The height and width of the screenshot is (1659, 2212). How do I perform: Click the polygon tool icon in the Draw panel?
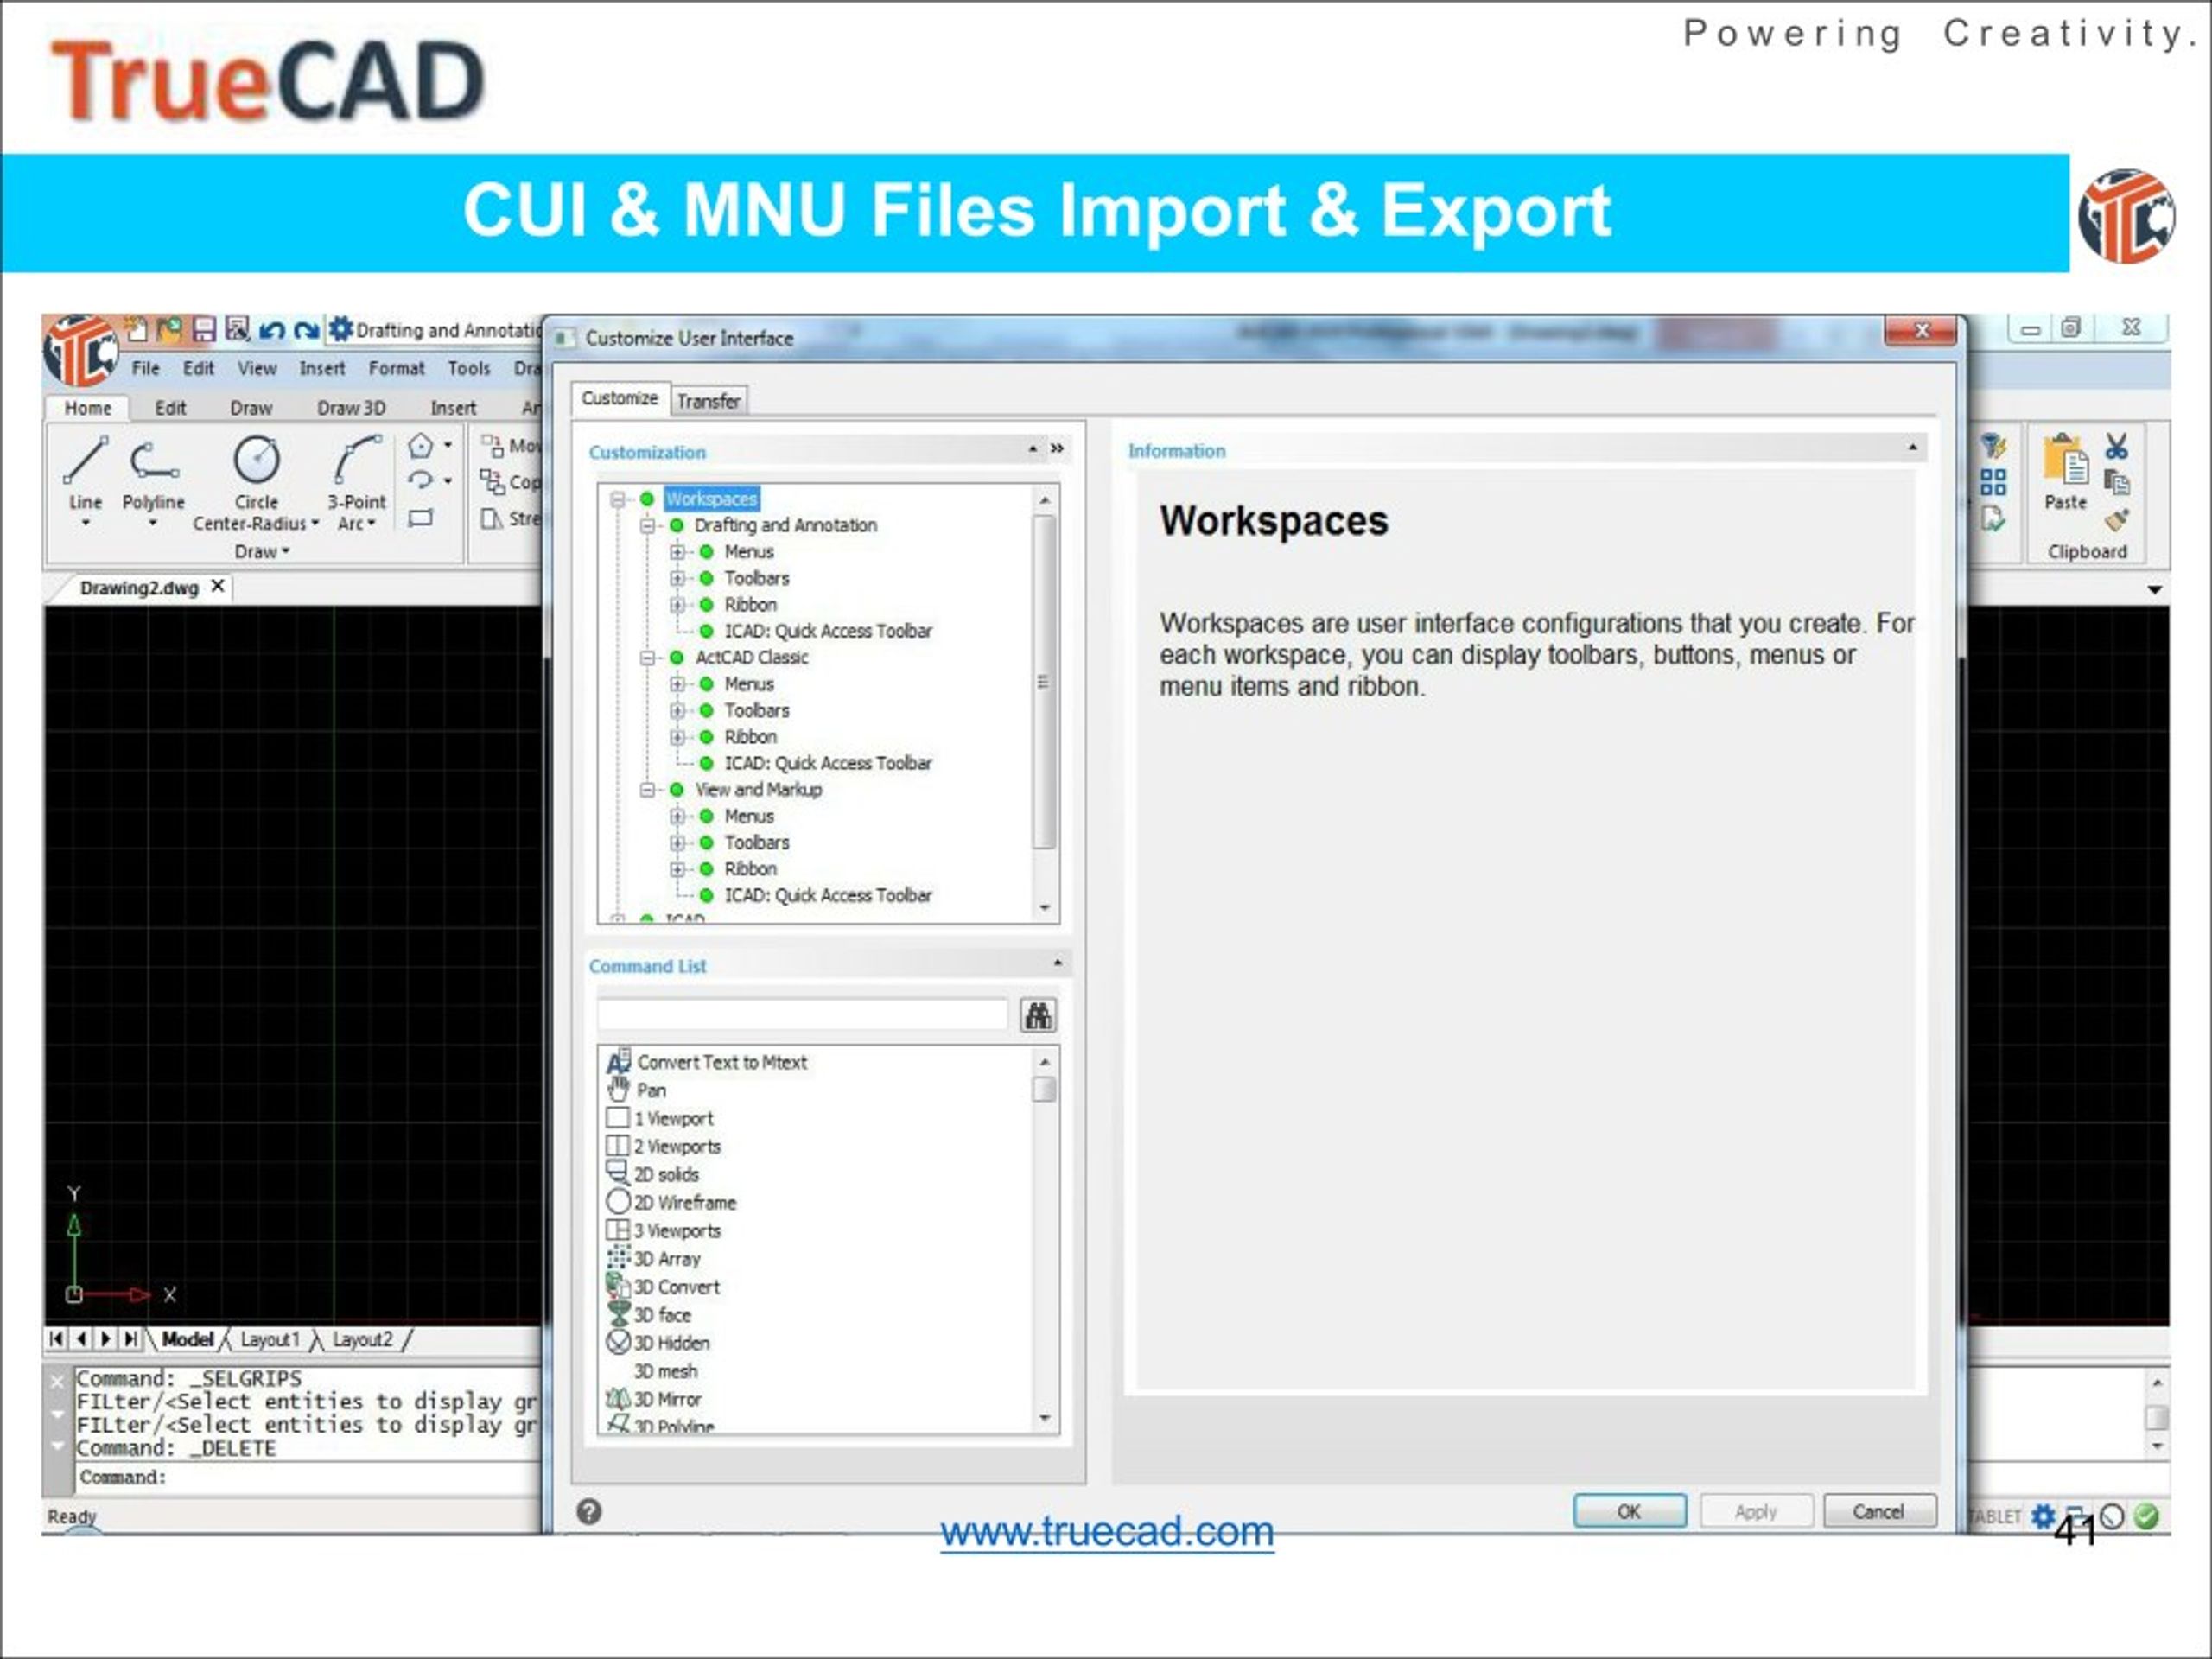(x=421, y=445)
